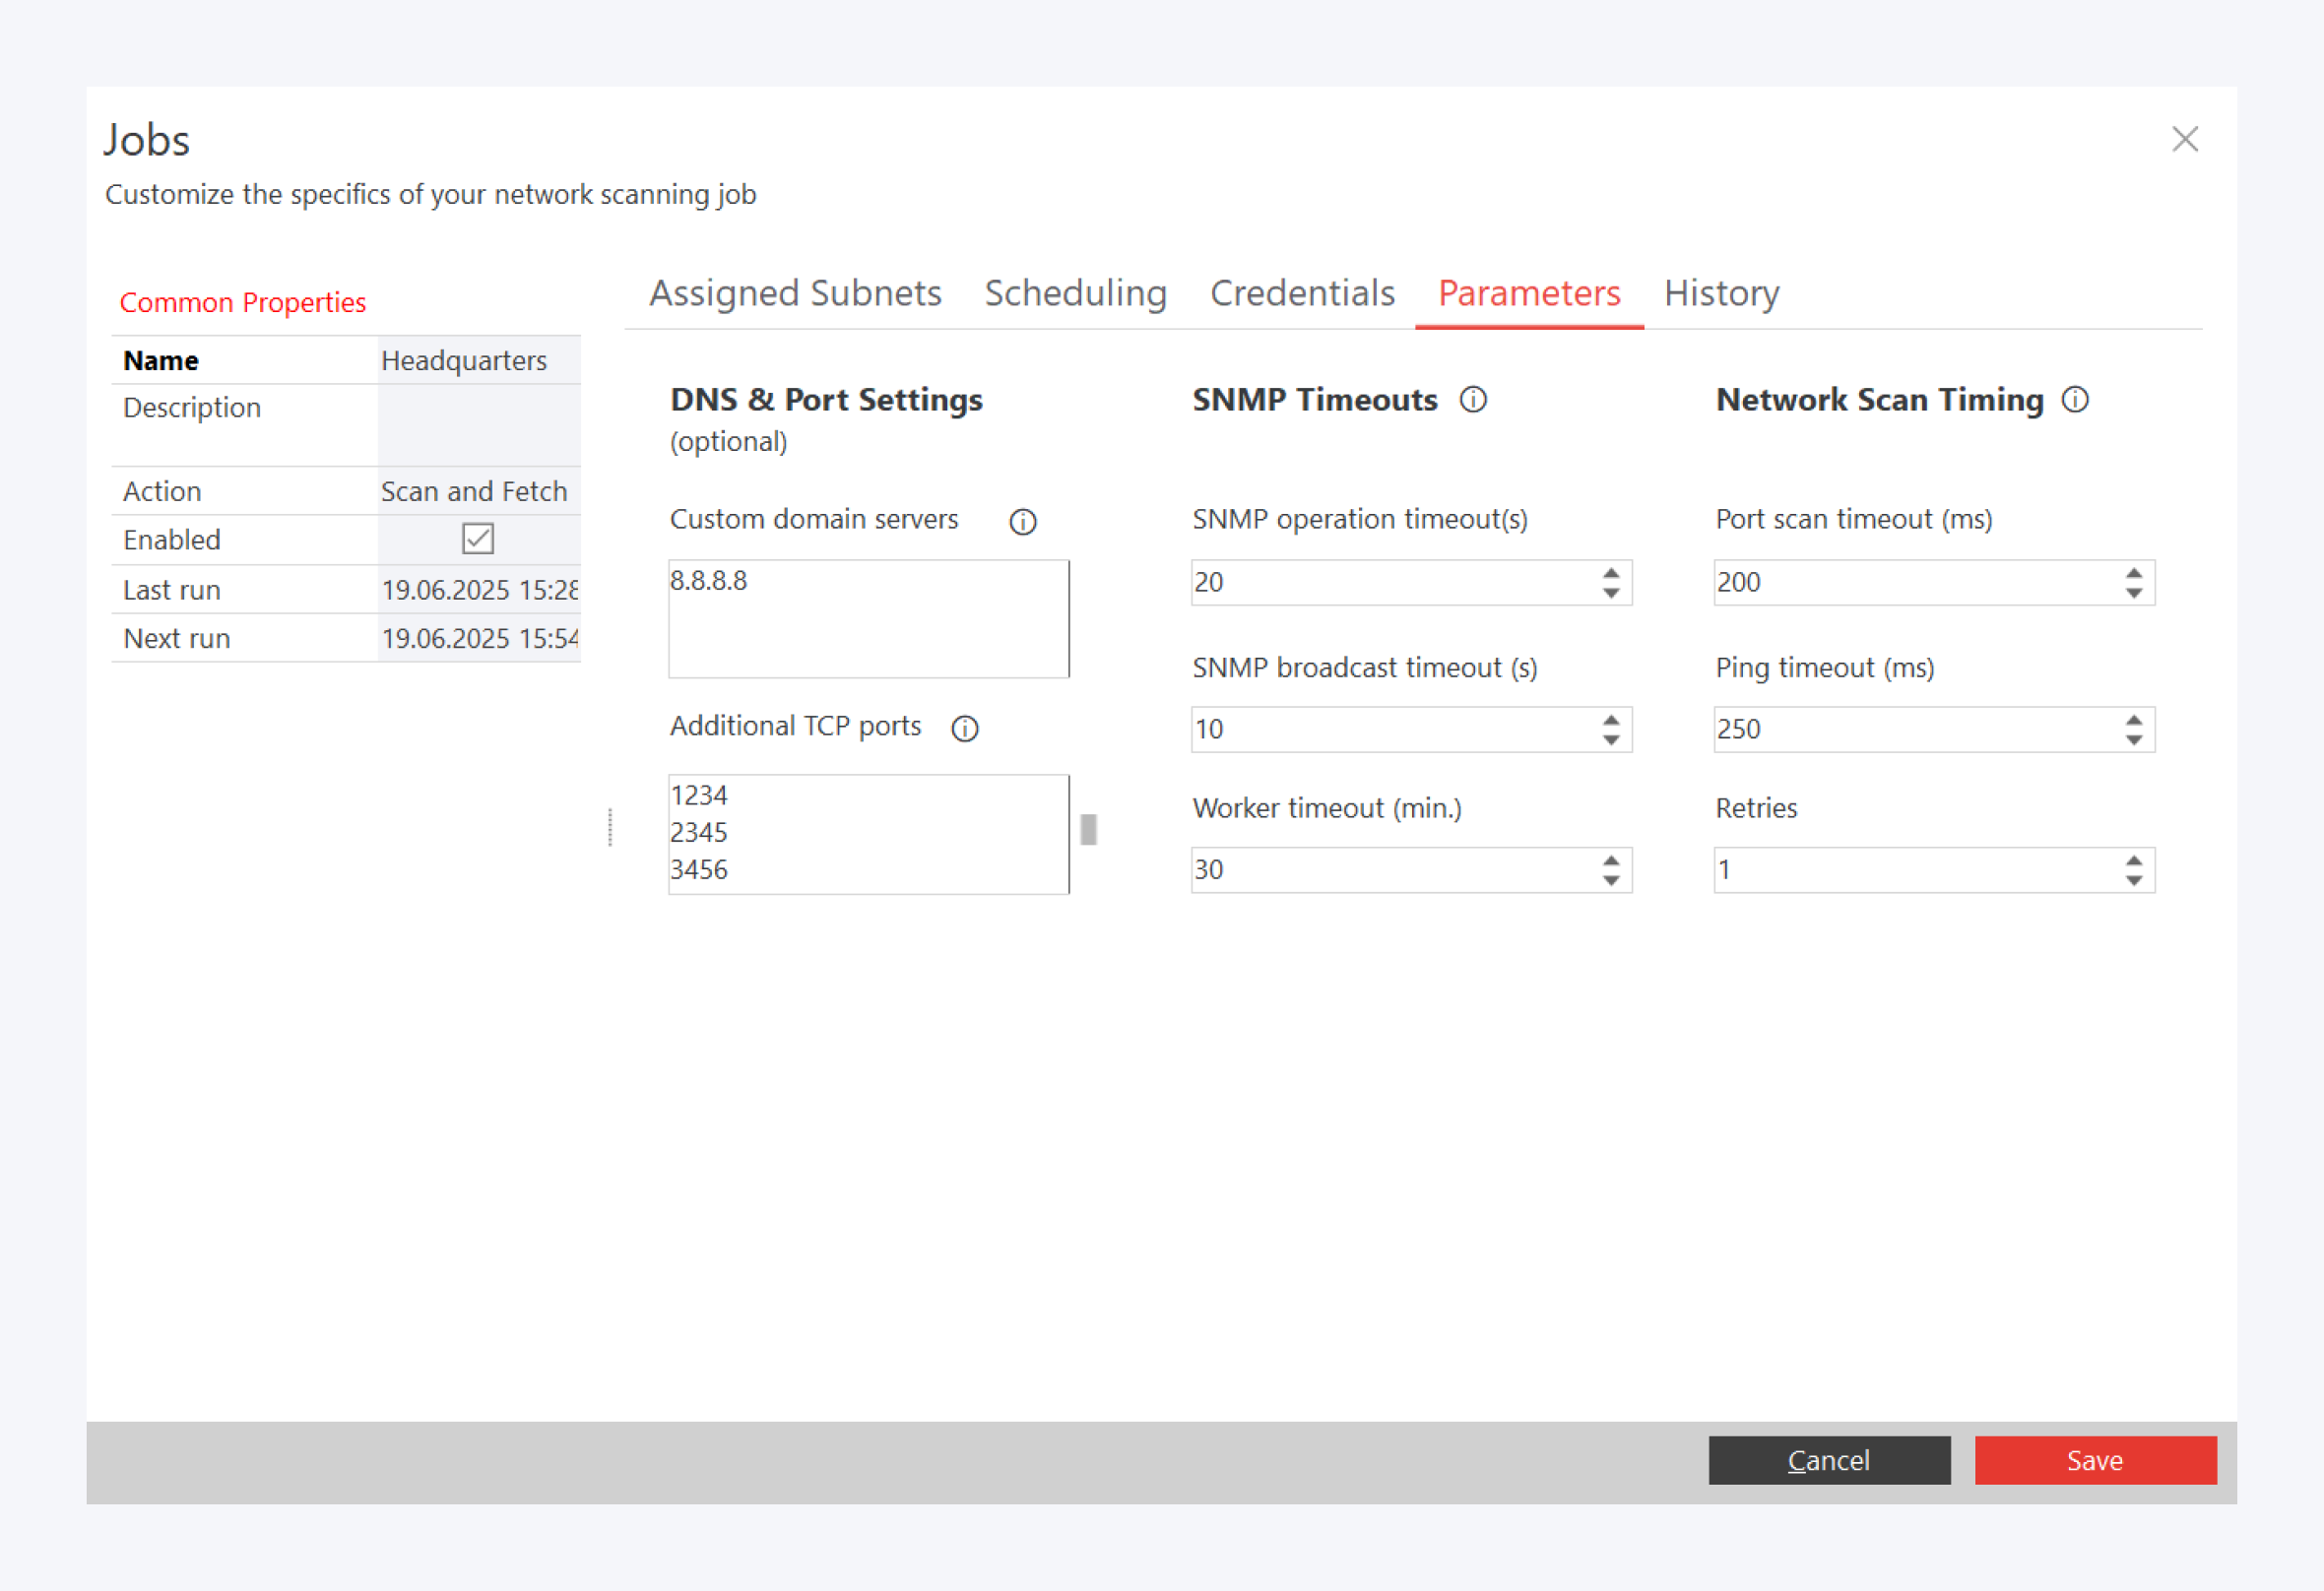
Task: Click the info icon beside SNMP Timeouts
Action: click(1473, 400)
